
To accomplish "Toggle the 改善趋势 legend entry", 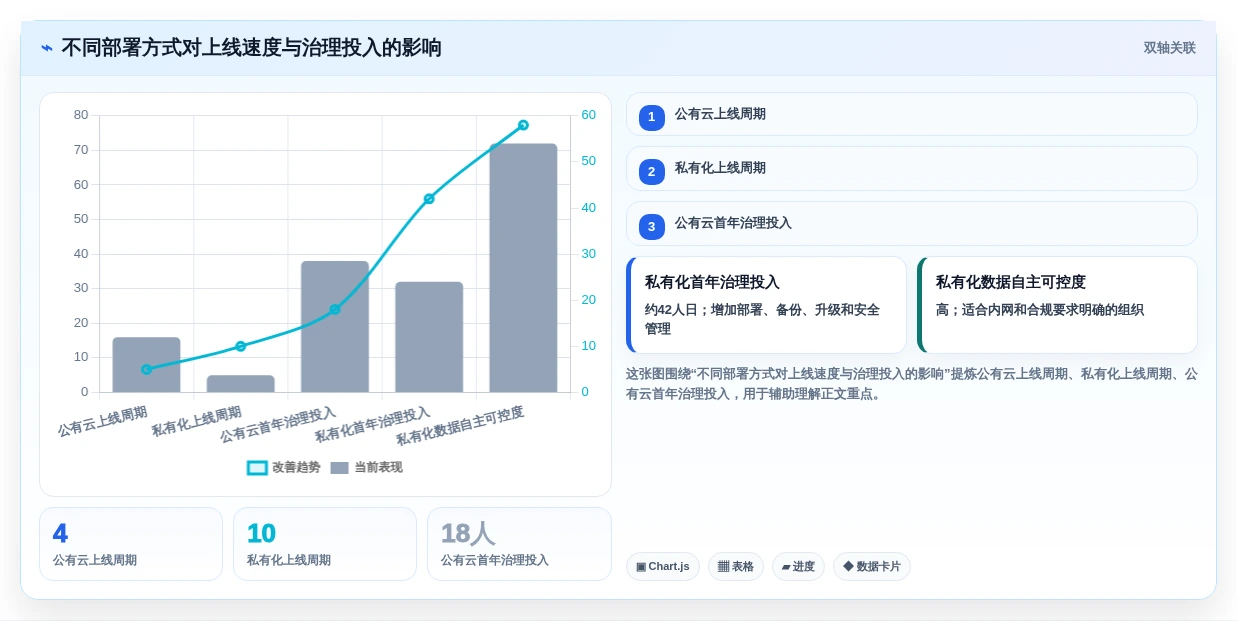I will tap(285, 467).
